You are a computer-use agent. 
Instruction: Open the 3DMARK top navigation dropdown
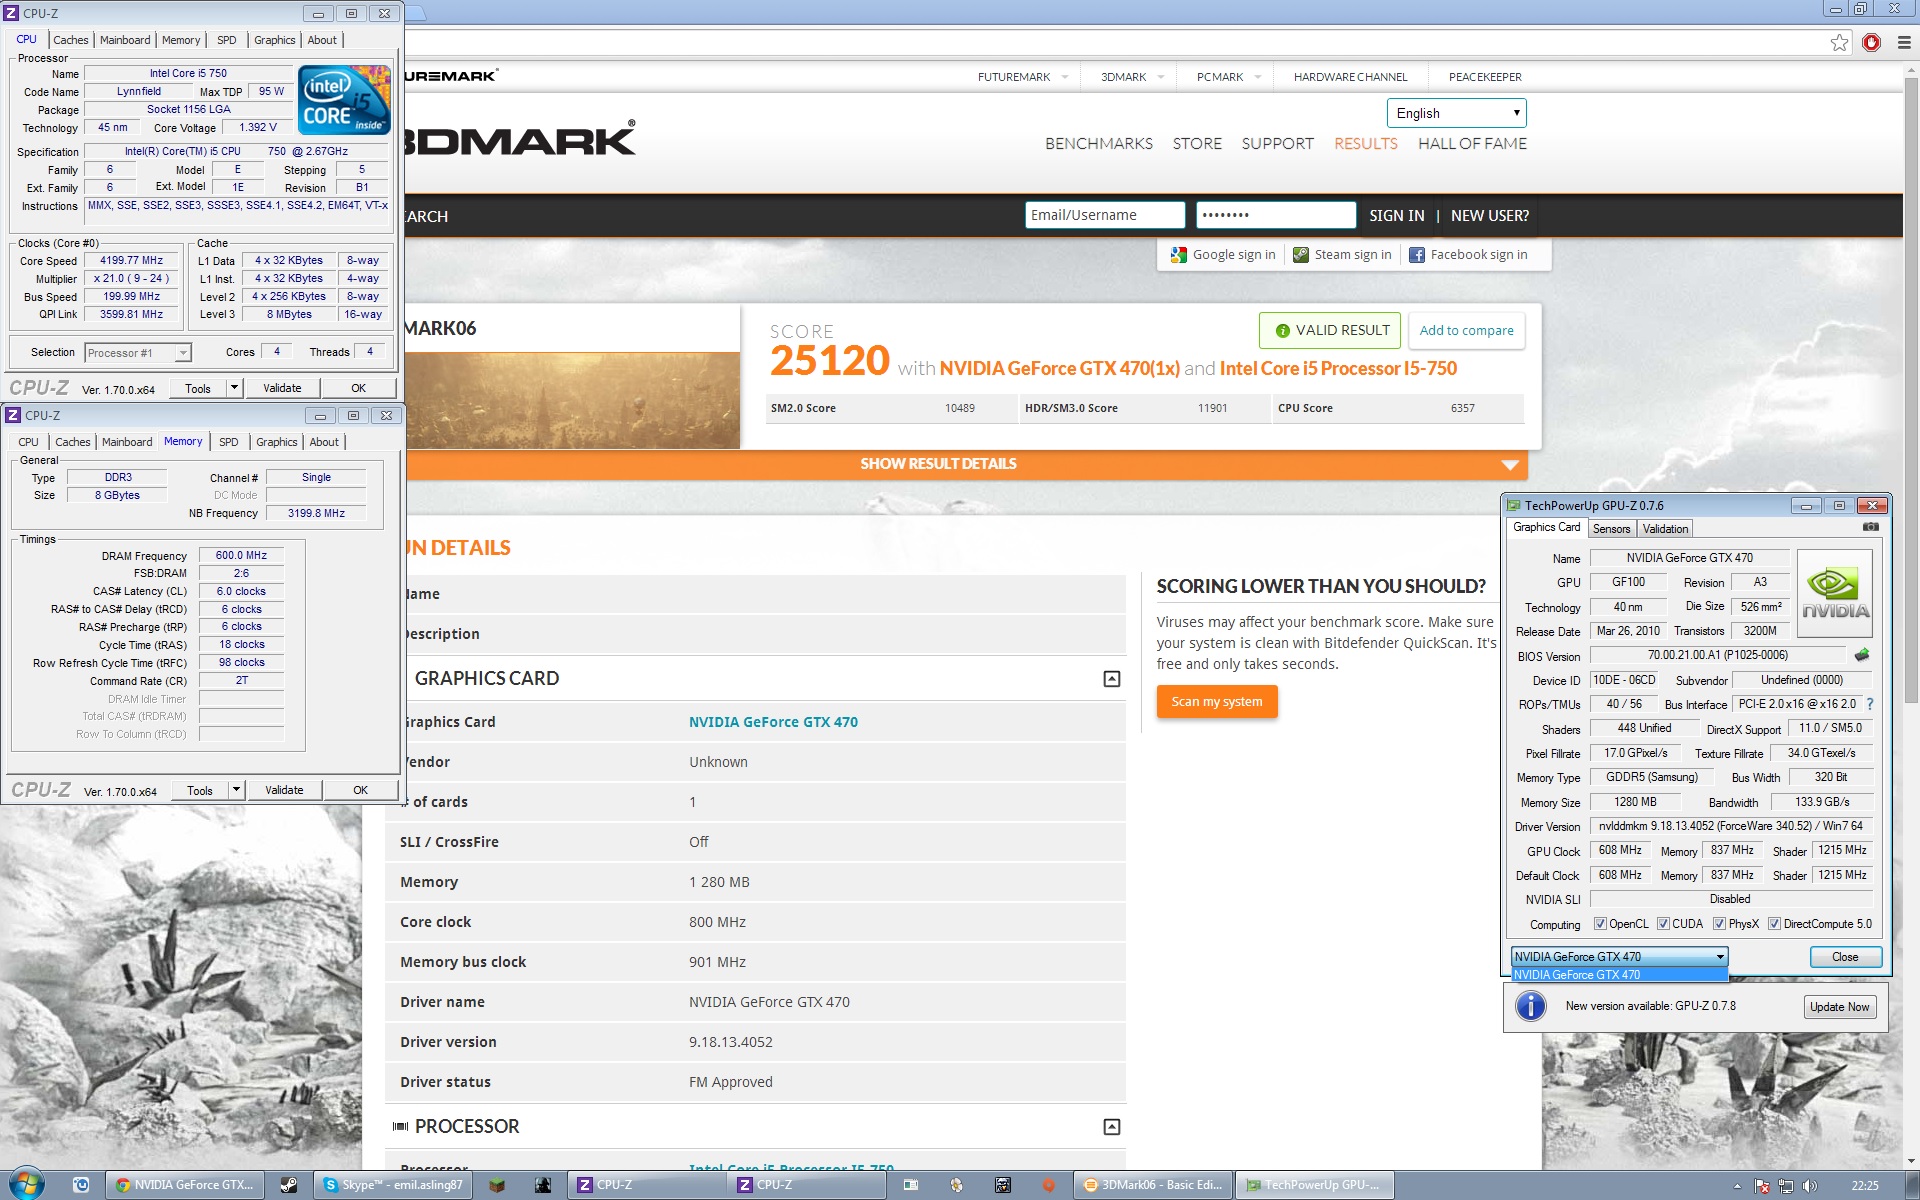[x=1132, y=77]
